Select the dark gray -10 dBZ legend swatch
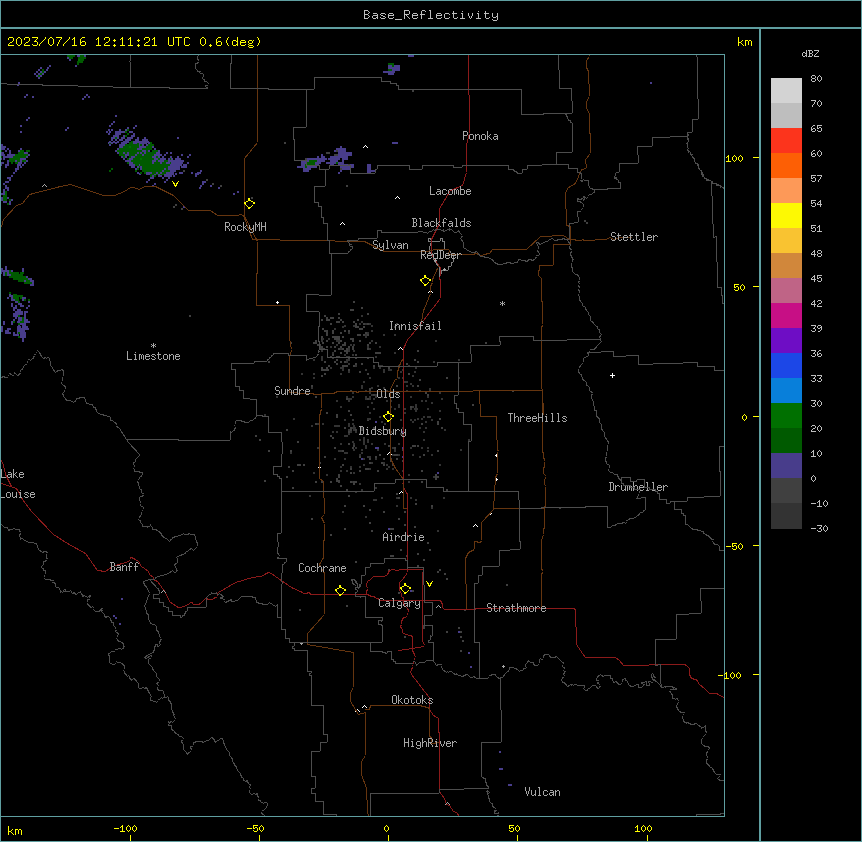862x842 pixels. [786, 516]
